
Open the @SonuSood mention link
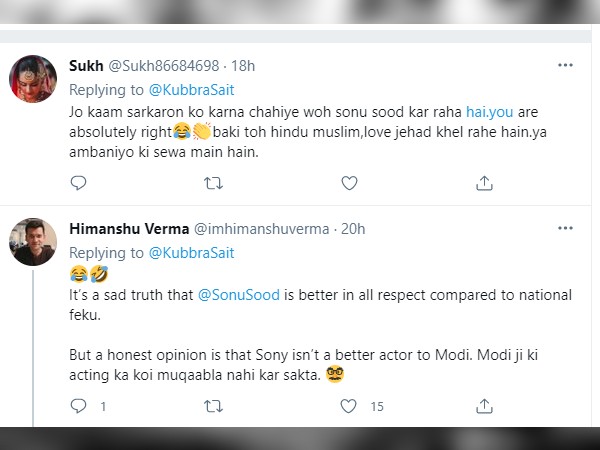(242, 295)
